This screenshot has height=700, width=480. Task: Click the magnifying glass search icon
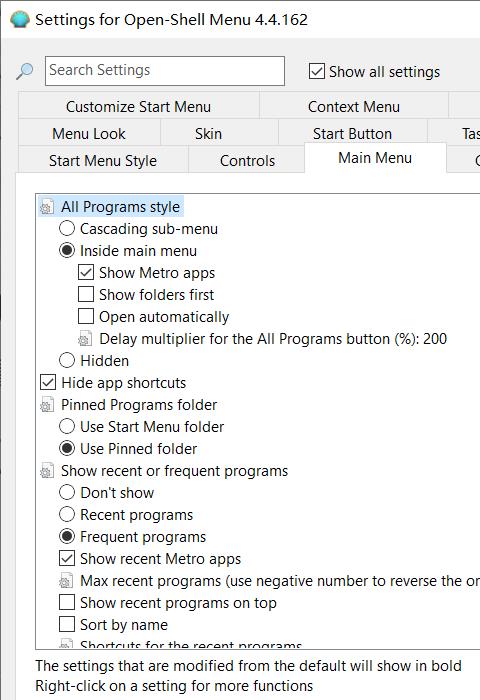click(x=25, y=71)
